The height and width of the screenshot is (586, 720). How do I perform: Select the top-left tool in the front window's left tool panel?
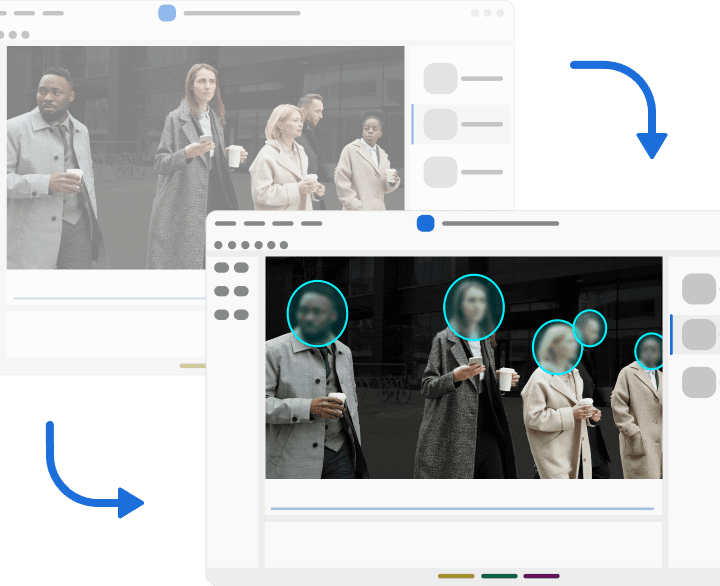point(221,268)
